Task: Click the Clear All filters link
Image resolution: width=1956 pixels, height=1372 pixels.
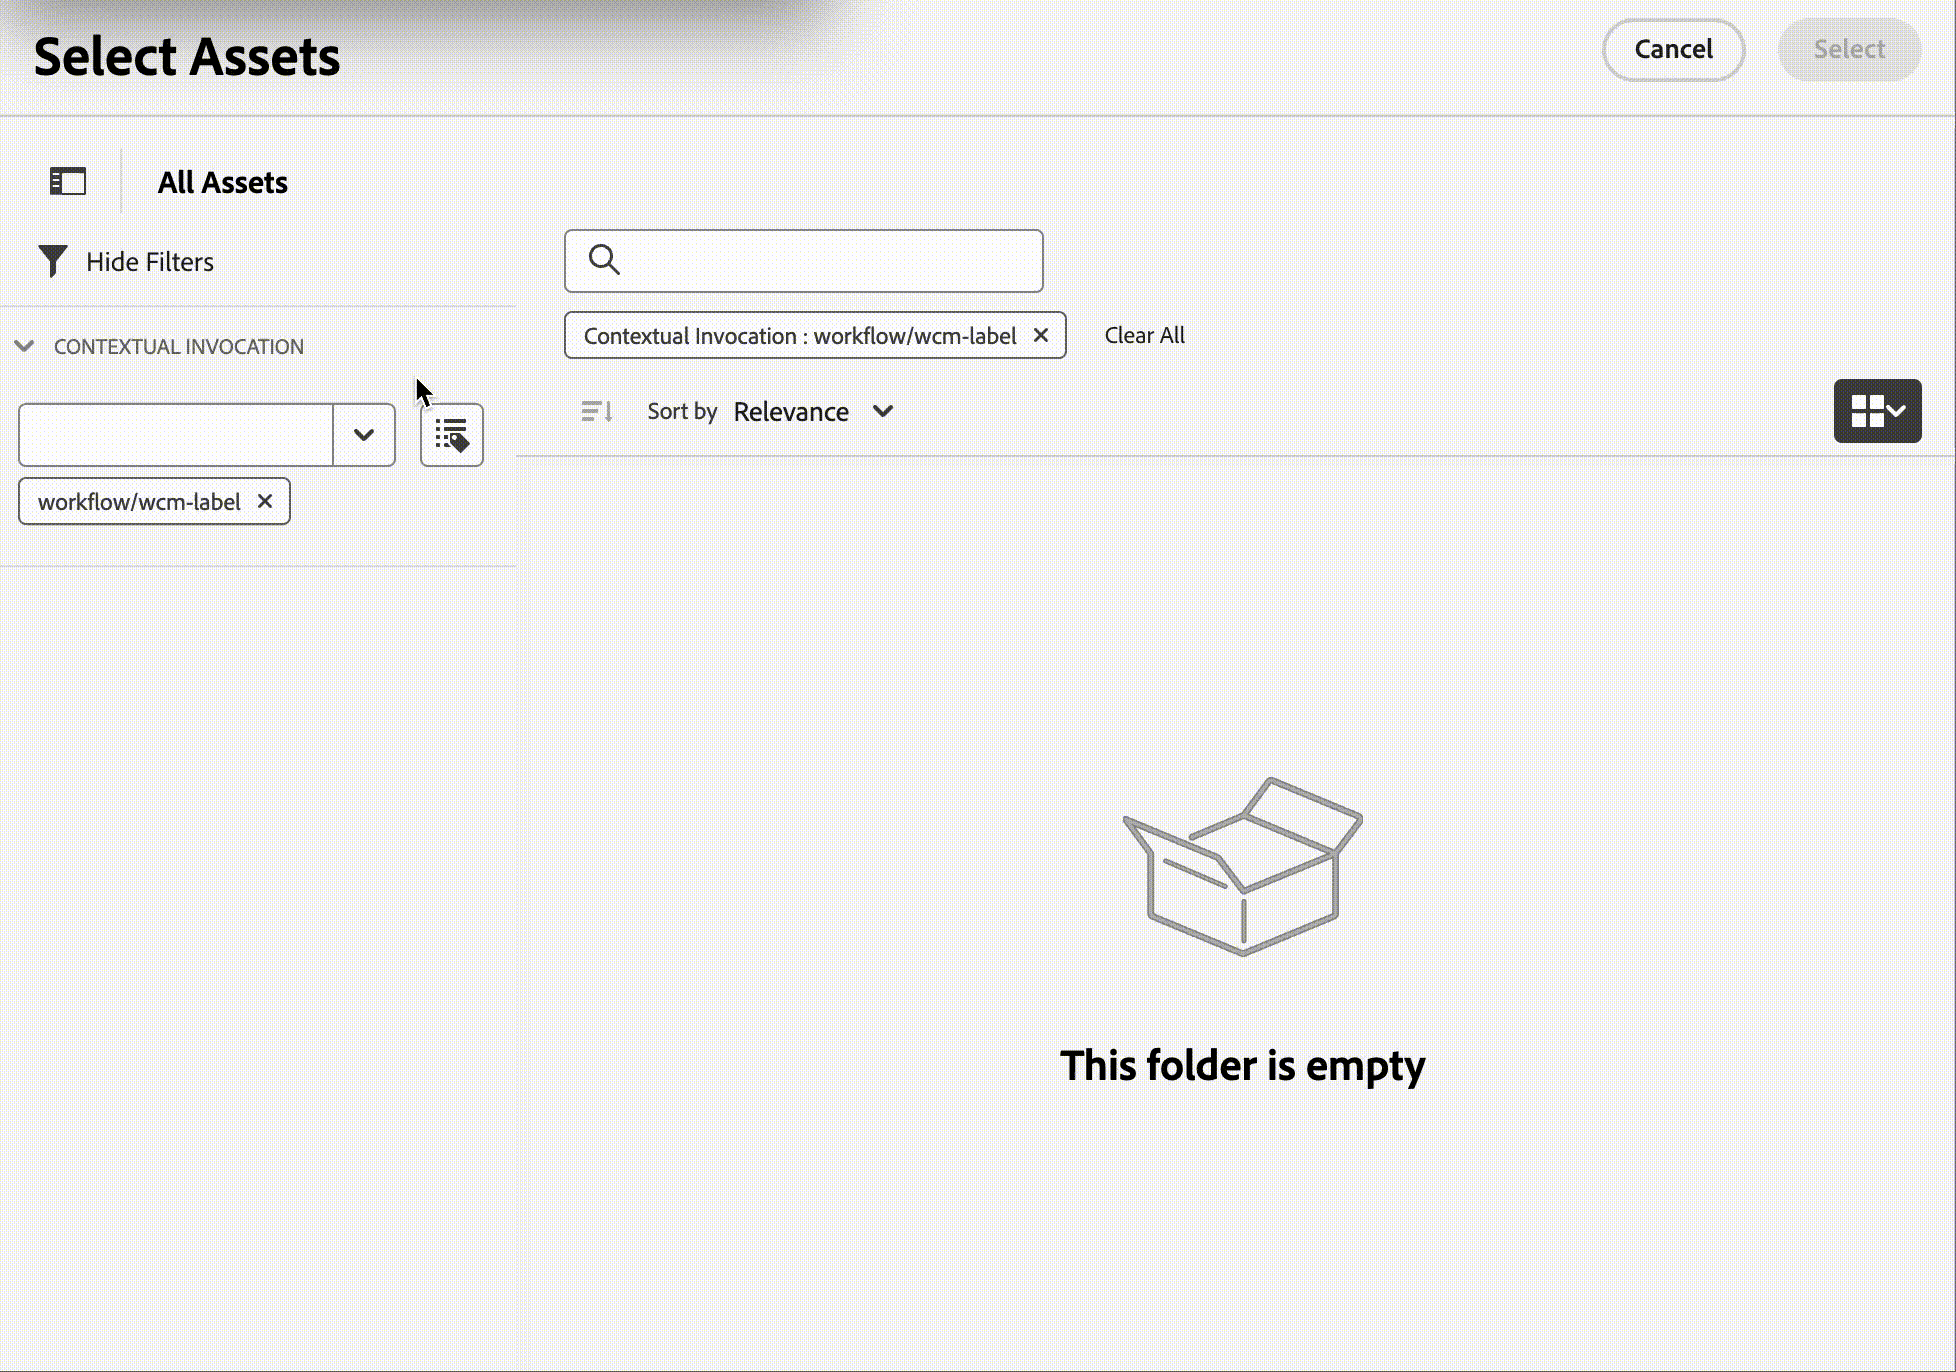Action: 1144,334
